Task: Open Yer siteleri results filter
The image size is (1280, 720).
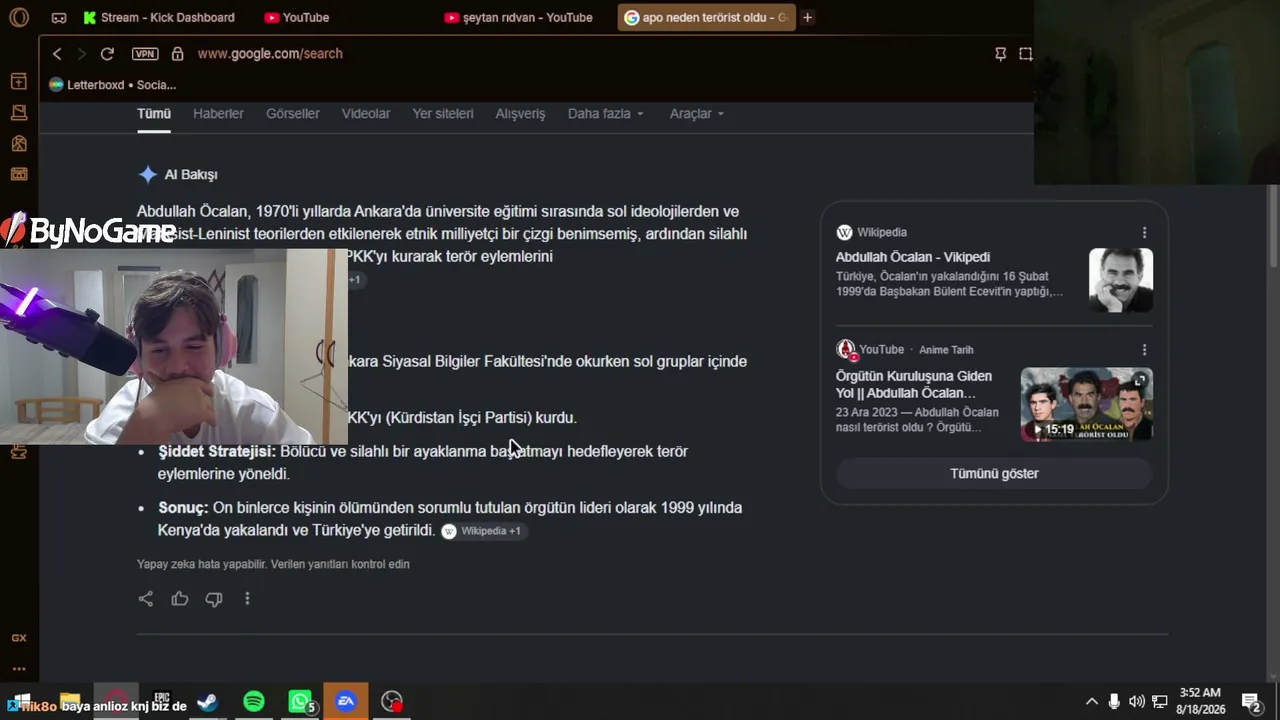Action: click(x=443, y=114)
